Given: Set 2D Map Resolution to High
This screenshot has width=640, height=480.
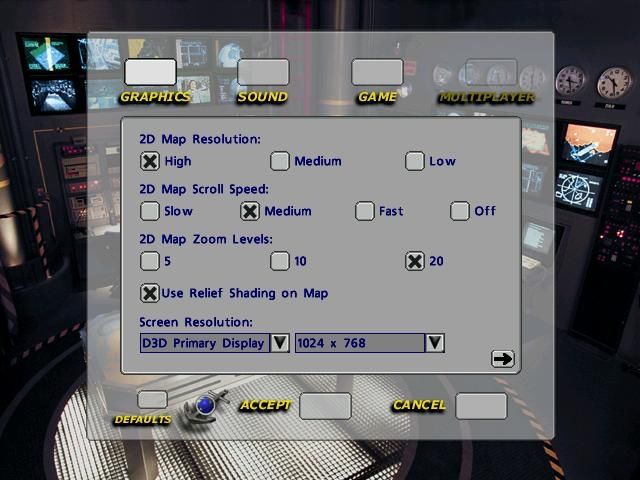Looking at the screenshot, I should [x=150, y=161].
